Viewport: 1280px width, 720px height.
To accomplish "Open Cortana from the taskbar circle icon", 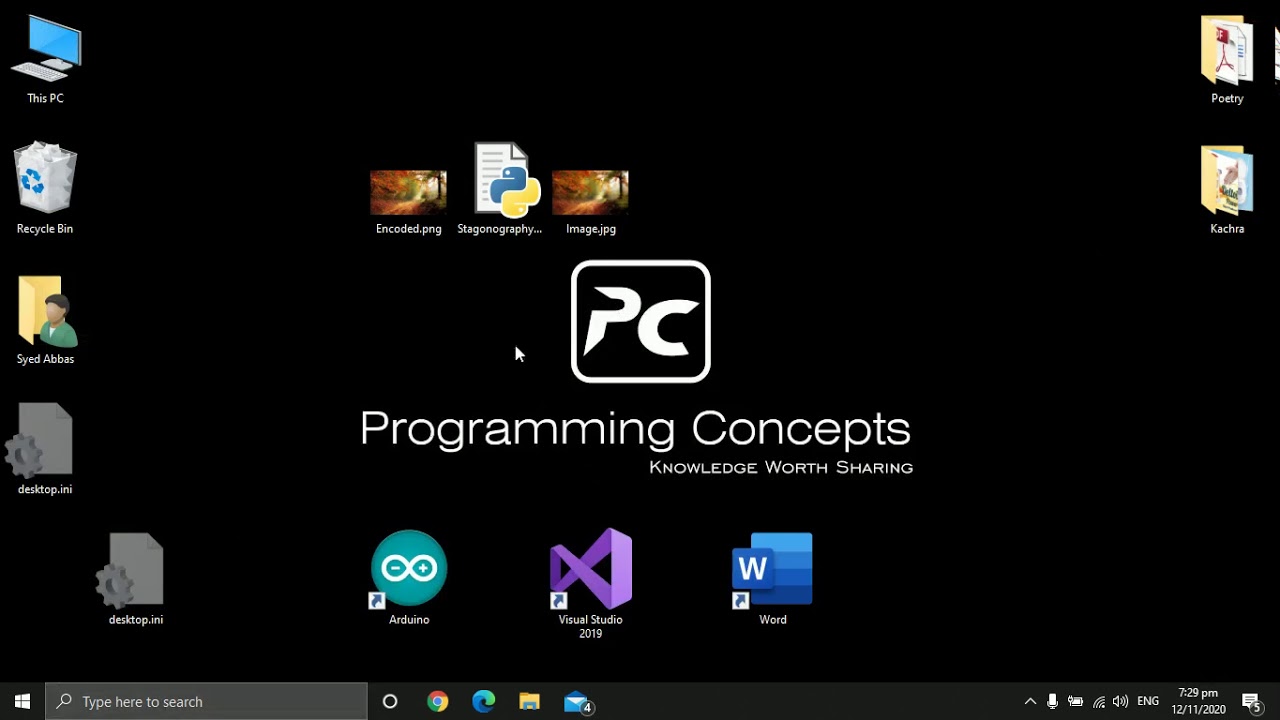I will pyautogui.click(x=390, y=701).
